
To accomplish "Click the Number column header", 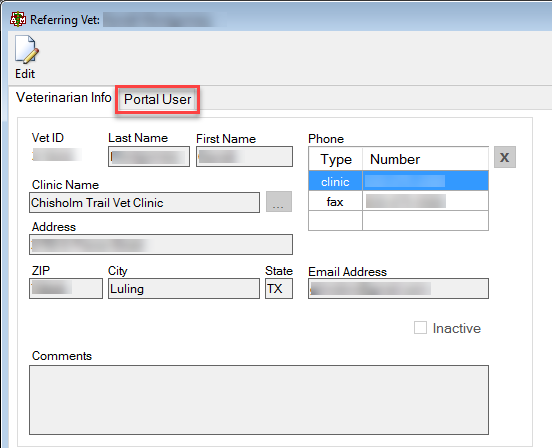I will [x=425, y=159].
